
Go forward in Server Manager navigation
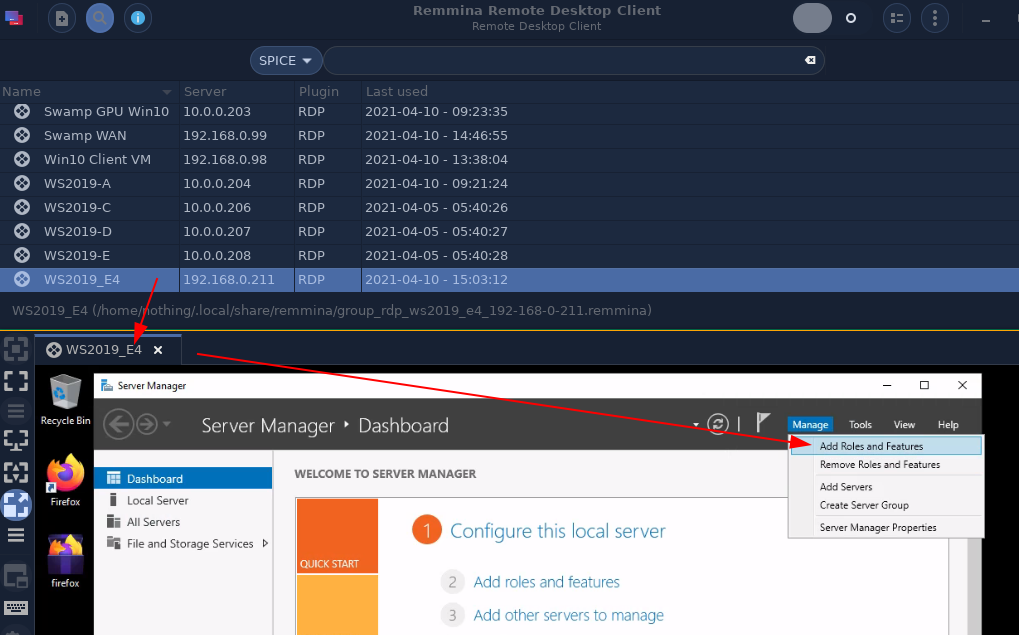point(147,425)
